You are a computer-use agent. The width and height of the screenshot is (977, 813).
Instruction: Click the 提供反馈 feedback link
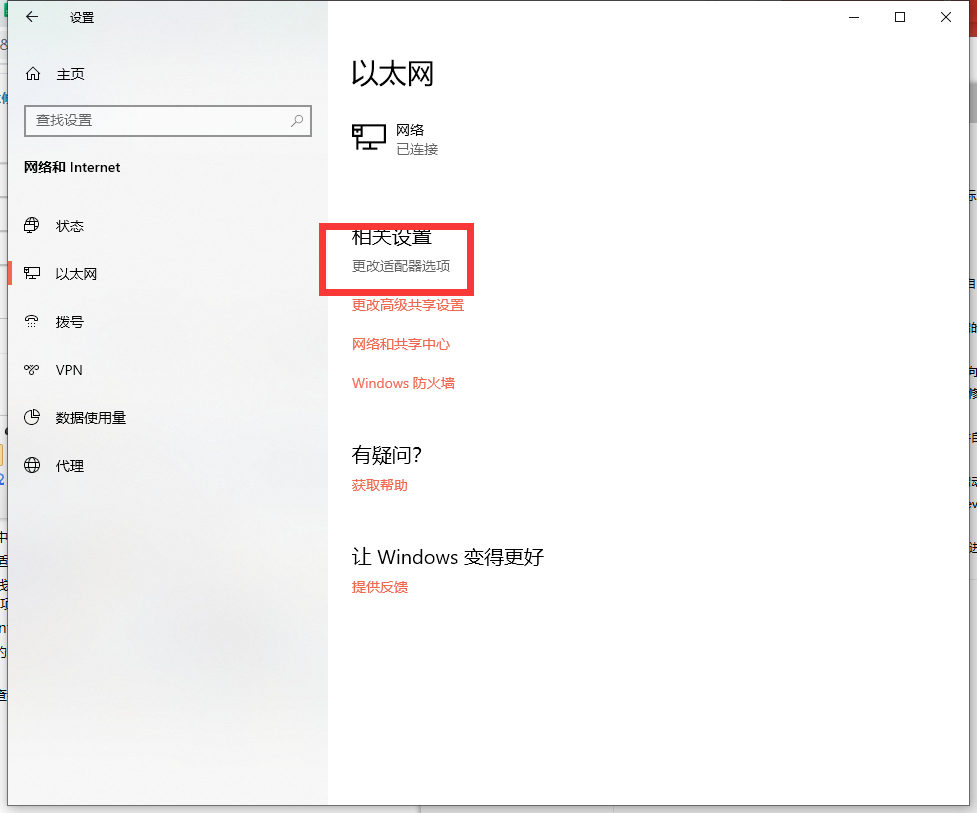380,587
